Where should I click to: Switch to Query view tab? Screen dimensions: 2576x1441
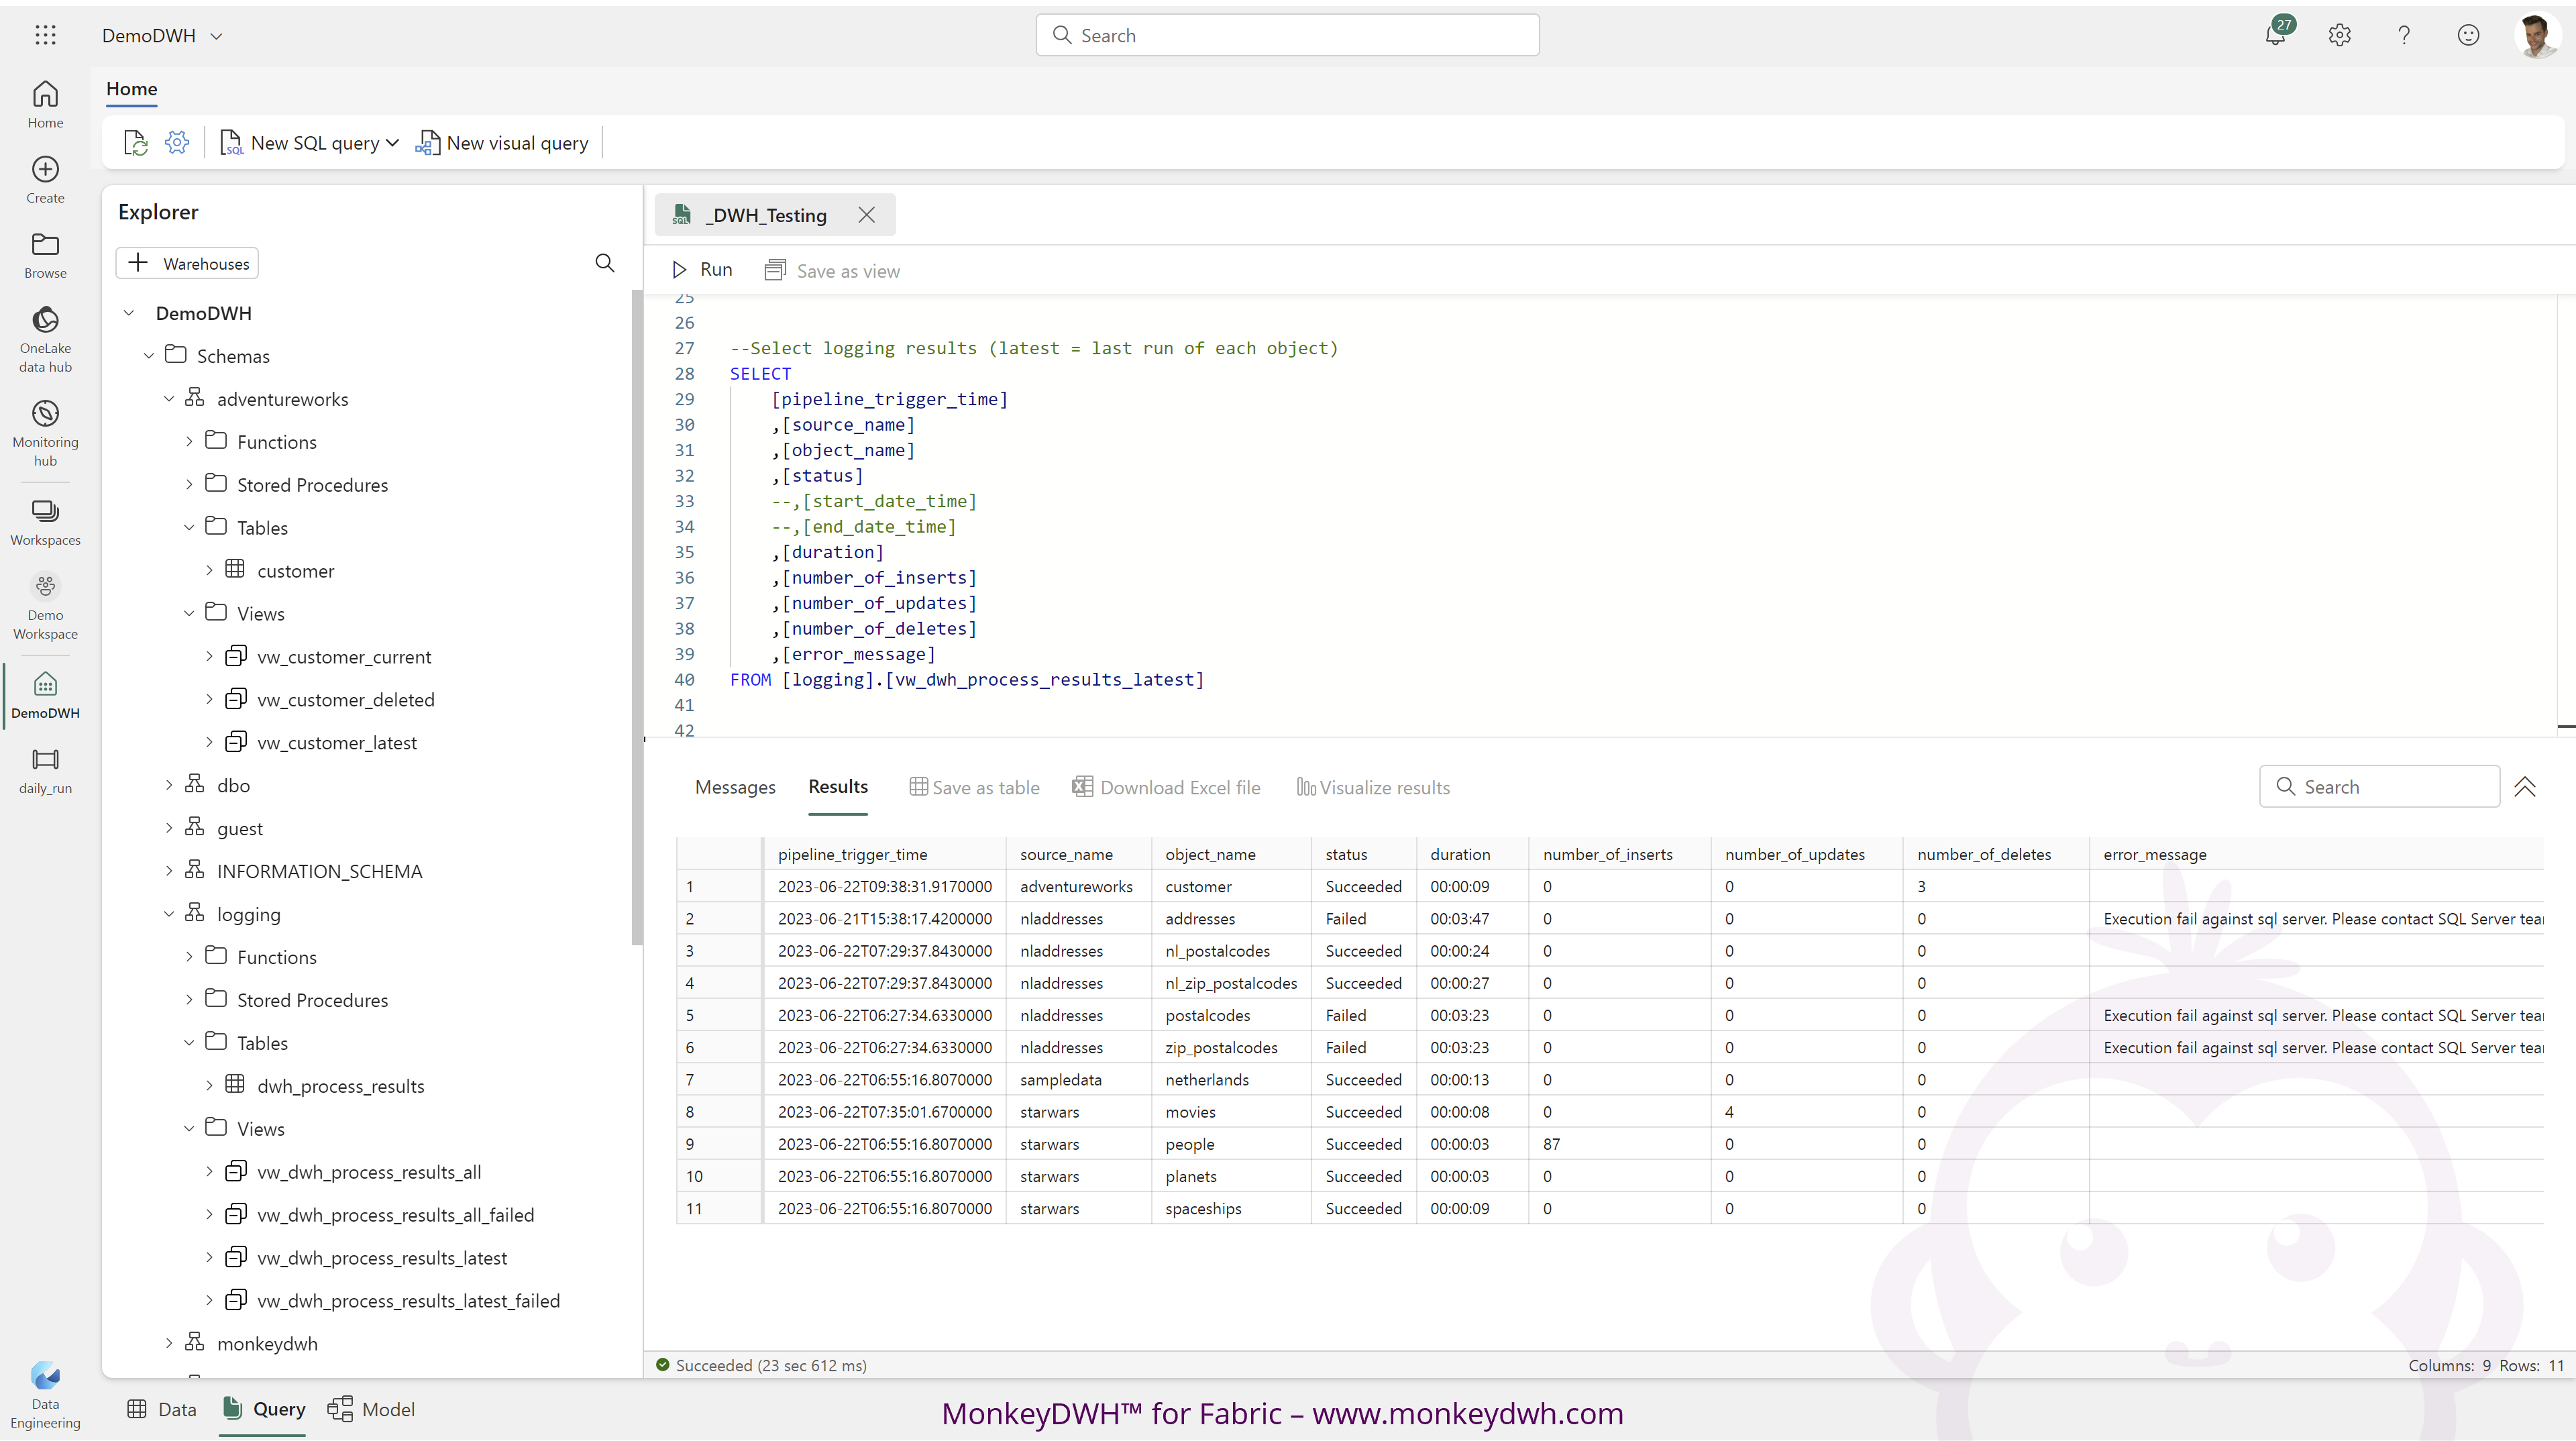pos(264,1409)
